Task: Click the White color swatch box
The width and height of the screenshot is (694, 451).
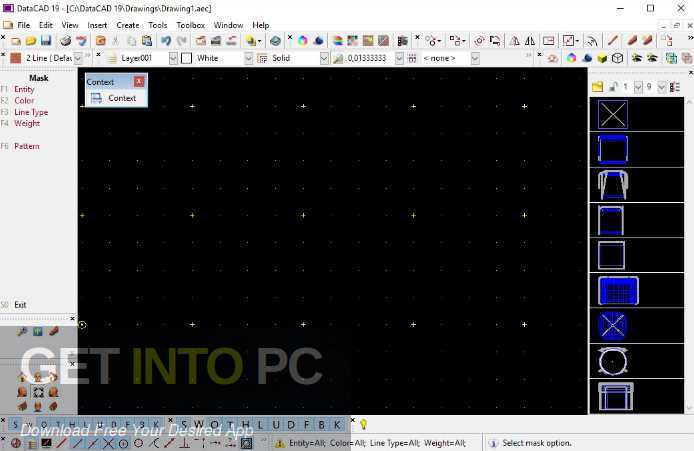Action: 187,58
